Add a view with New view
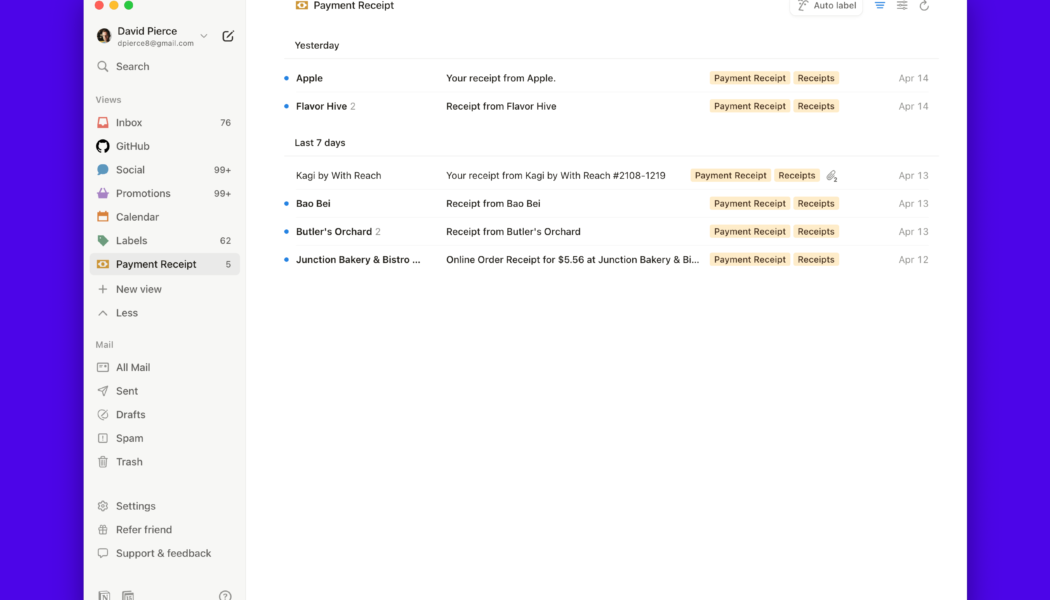The width and height of the screenshot is (1050, 600). (138, 289)
